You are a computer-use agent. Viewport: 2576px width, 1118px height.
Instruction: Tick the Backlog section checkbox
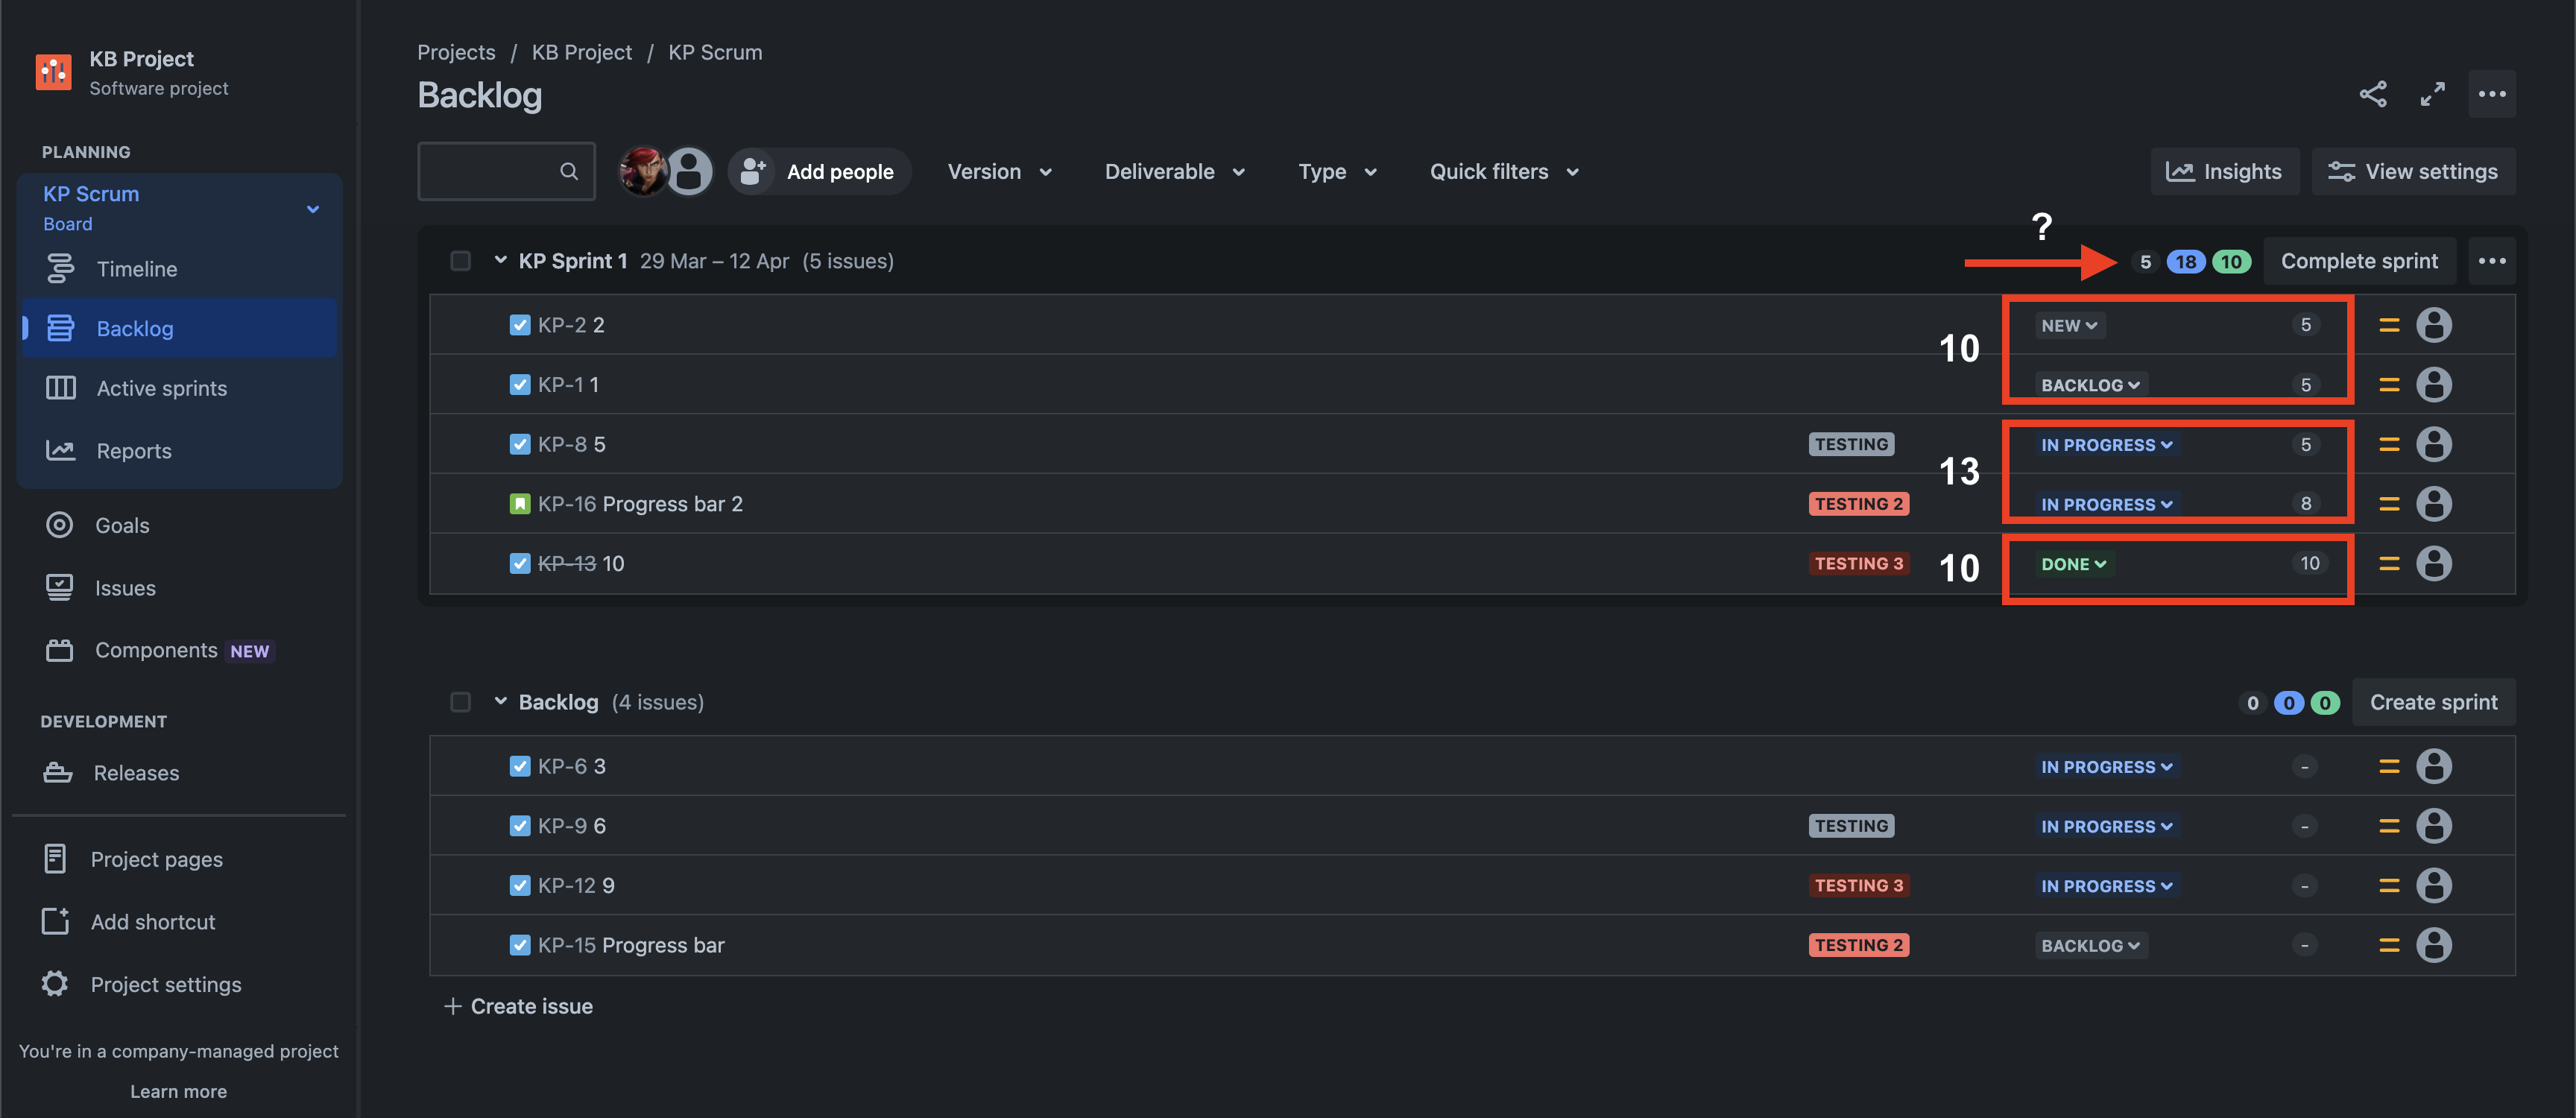[460, 702]
